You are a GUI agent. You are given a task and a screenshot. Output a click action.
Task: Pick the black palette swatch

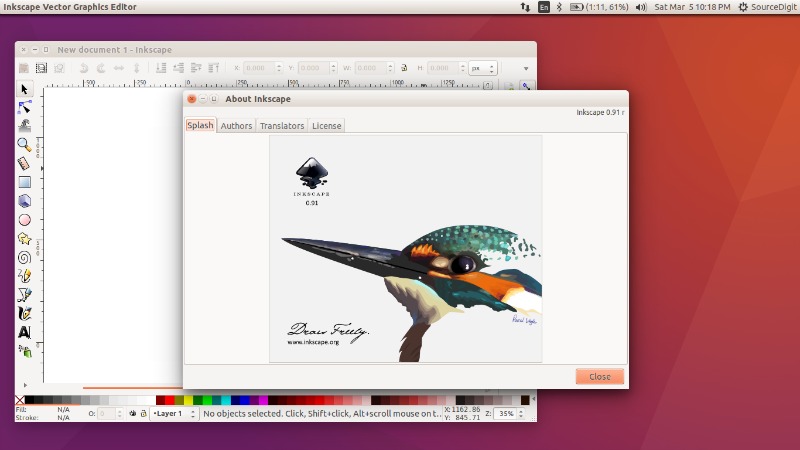click(x=30, y=400)
